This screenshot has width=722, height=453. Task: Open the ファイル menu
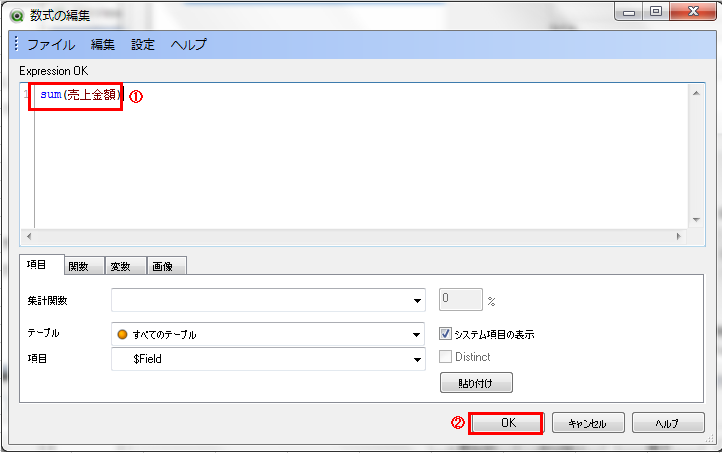(51, 45)
